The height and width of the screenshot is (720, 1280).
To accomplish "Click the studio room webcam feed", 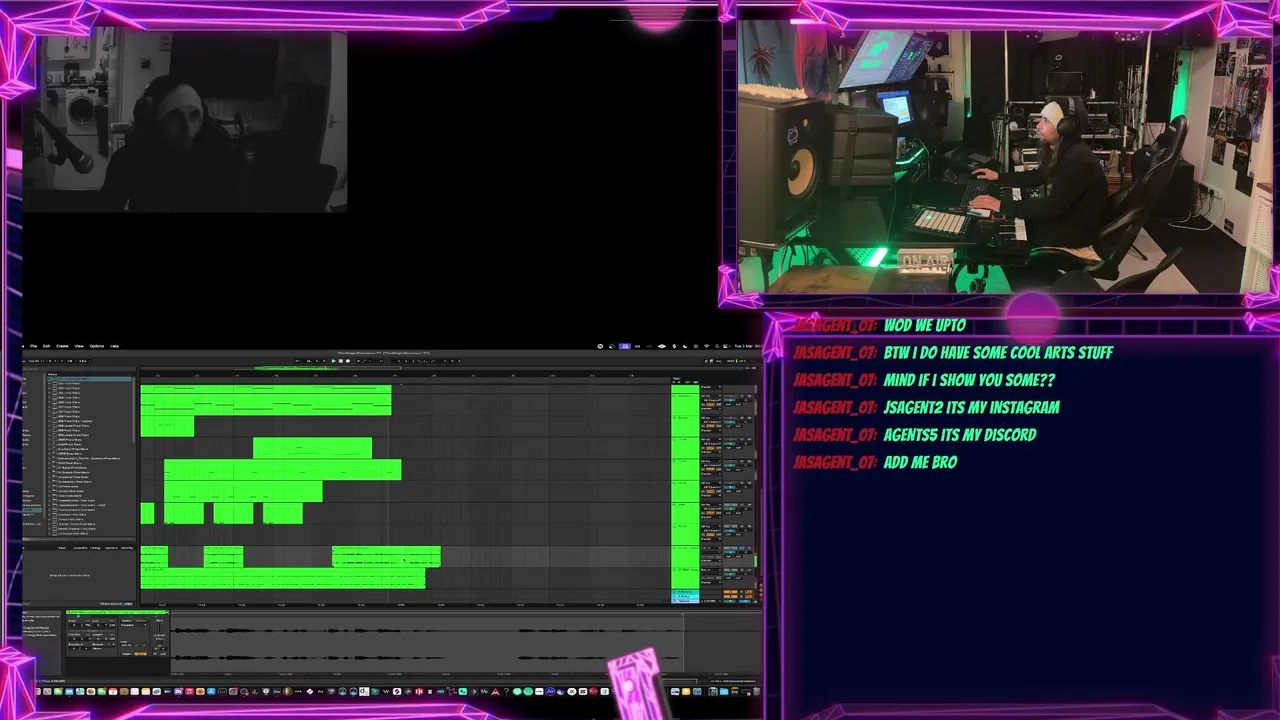I will tap(1005, 160).
